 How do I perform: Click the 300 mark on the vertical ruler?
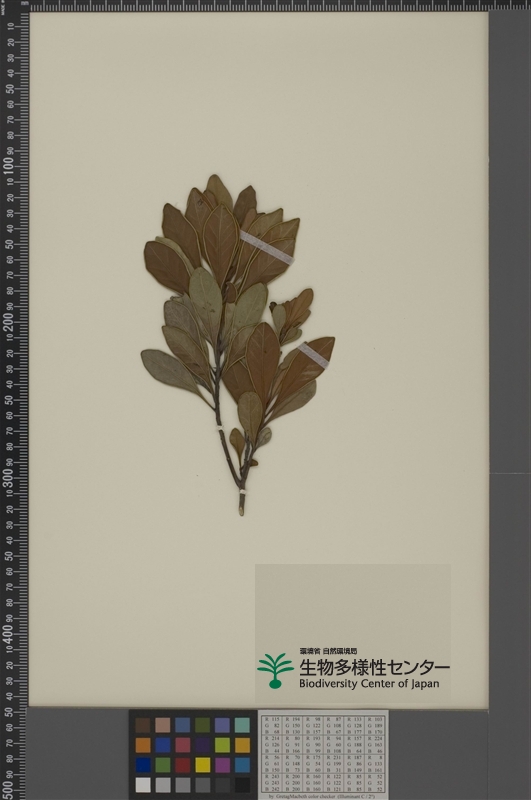[x=9, y=478]
